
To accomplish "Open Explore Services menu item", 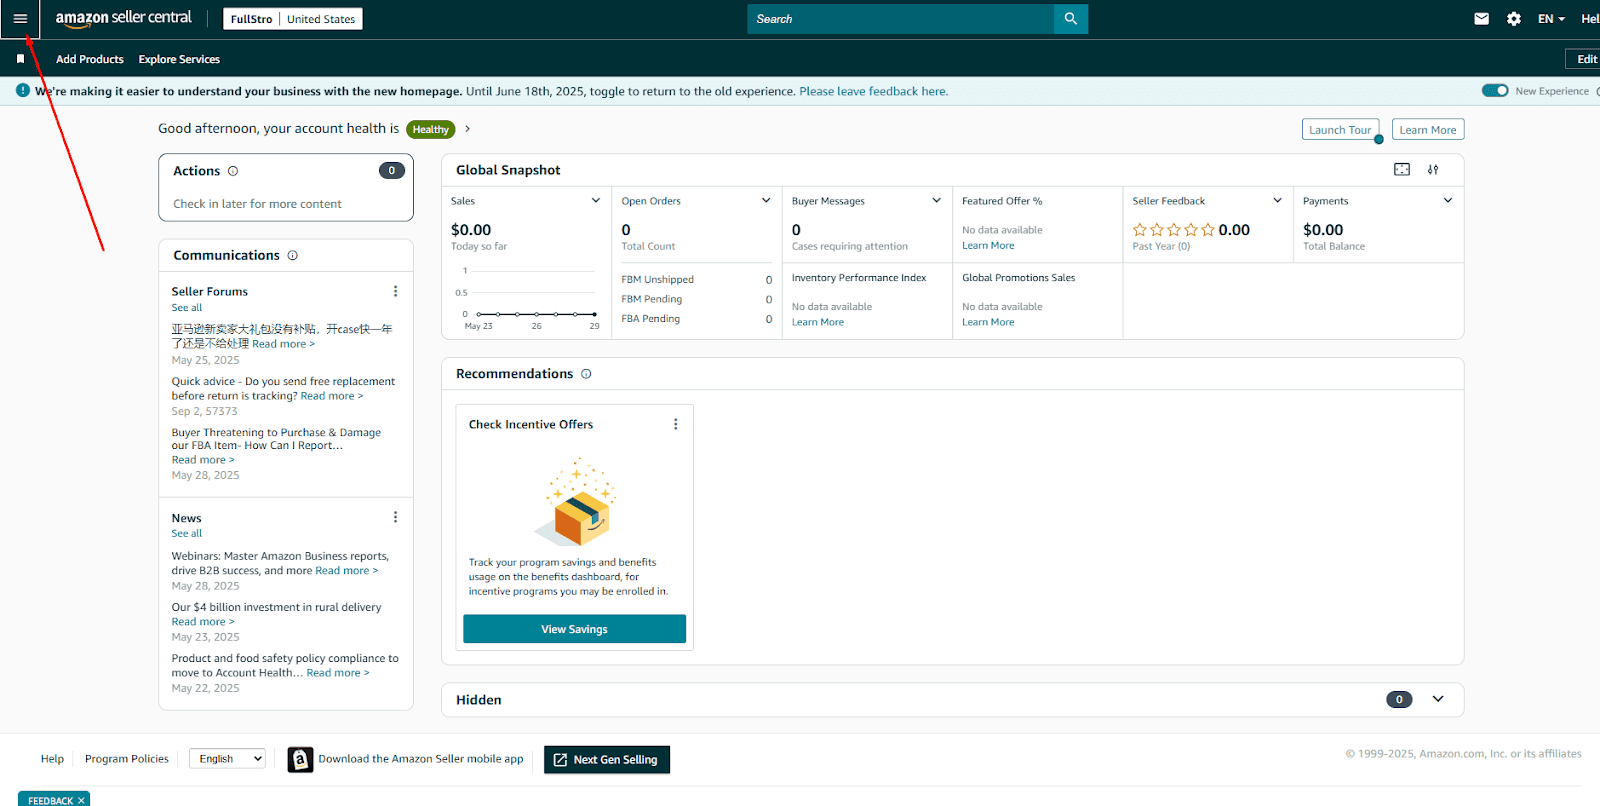I will 179,59.
